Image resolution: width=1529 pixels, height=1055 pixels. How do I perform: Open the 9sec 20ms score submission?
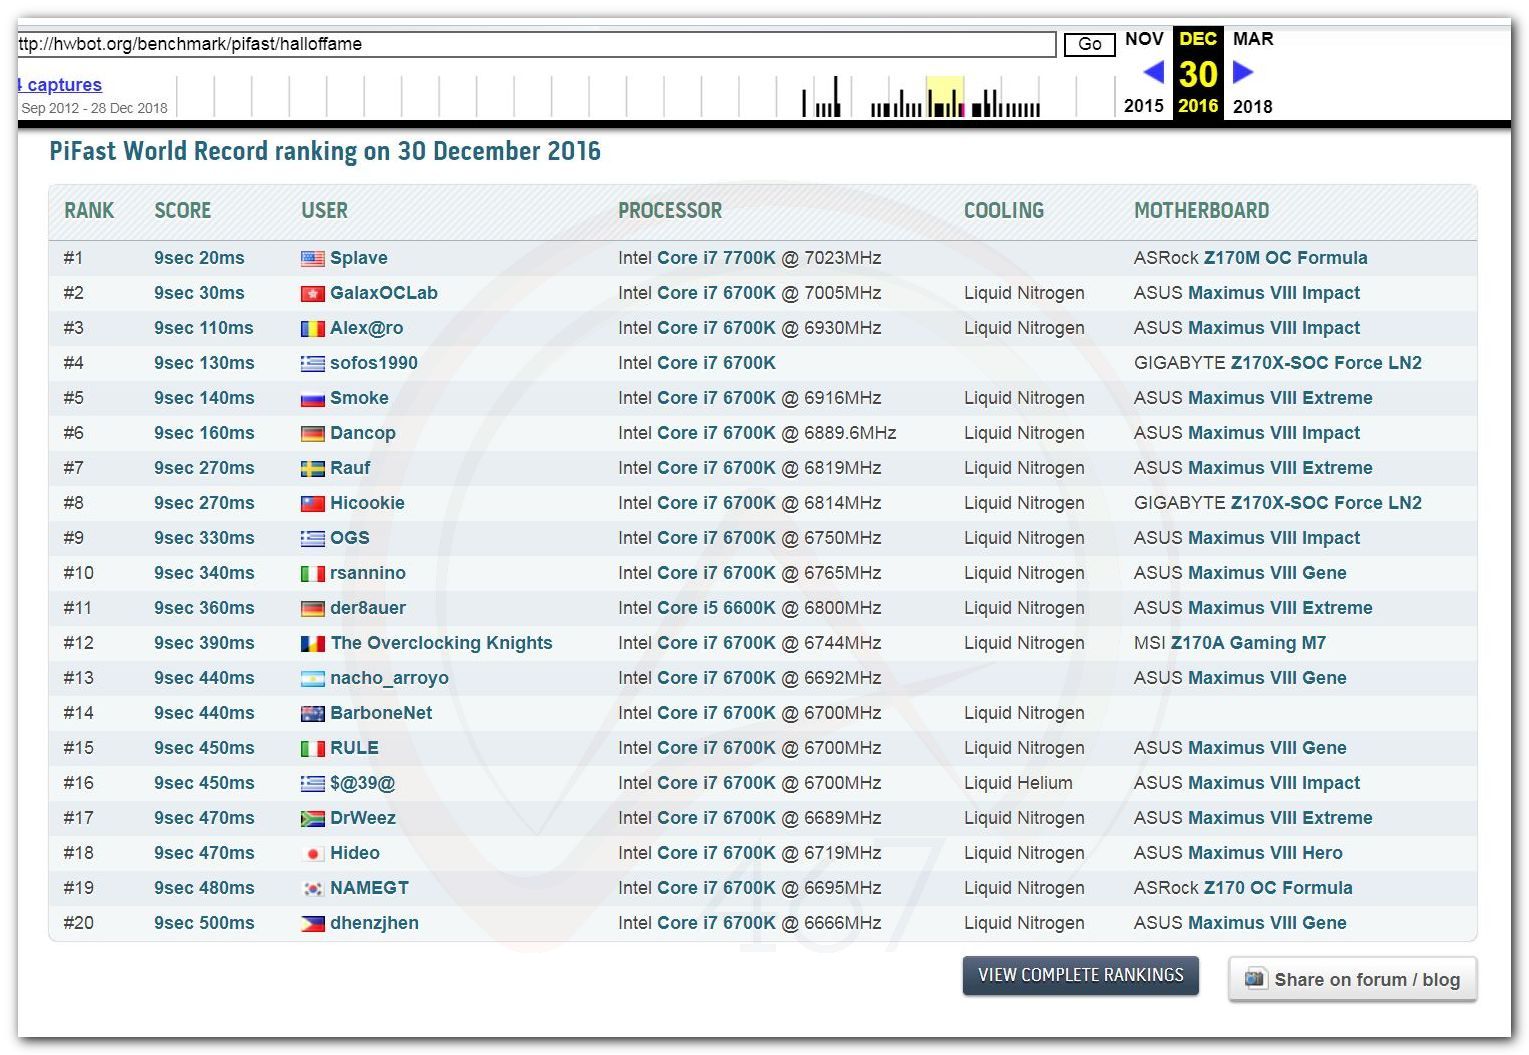[199, 258]
